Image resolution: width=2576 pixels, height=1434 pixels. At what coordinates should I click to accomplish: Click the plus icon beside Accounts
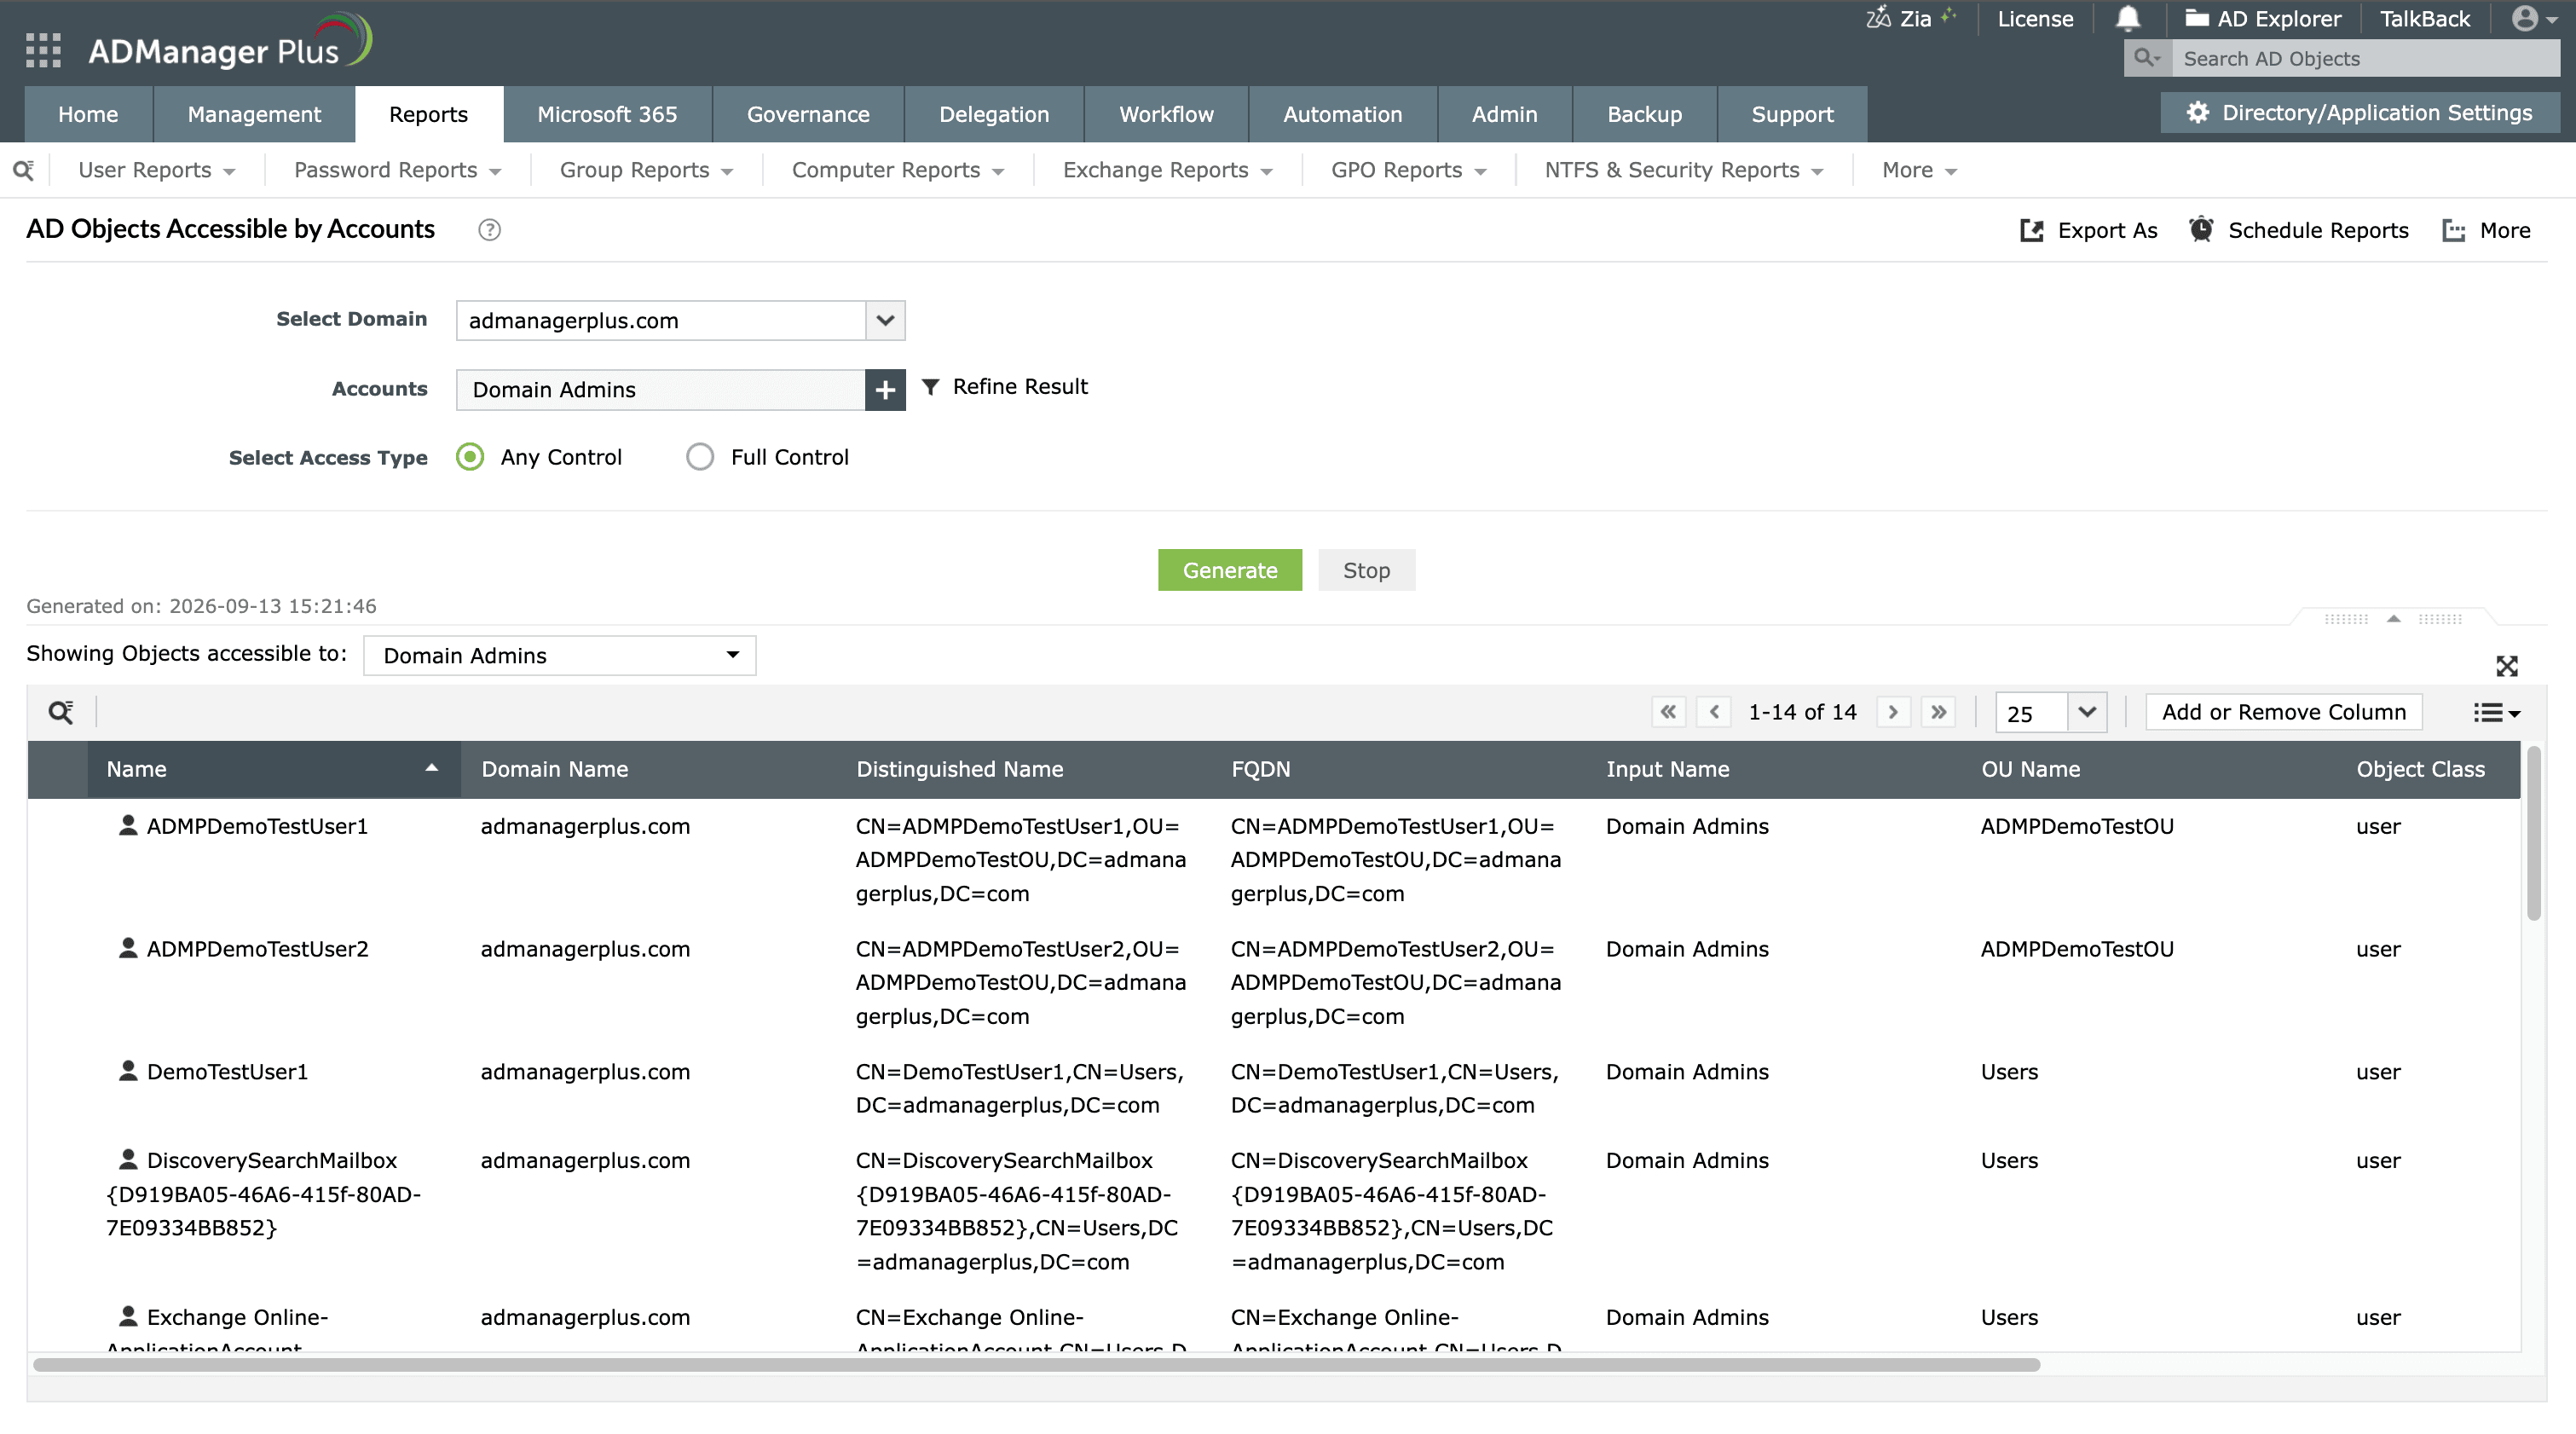[885, 390]
